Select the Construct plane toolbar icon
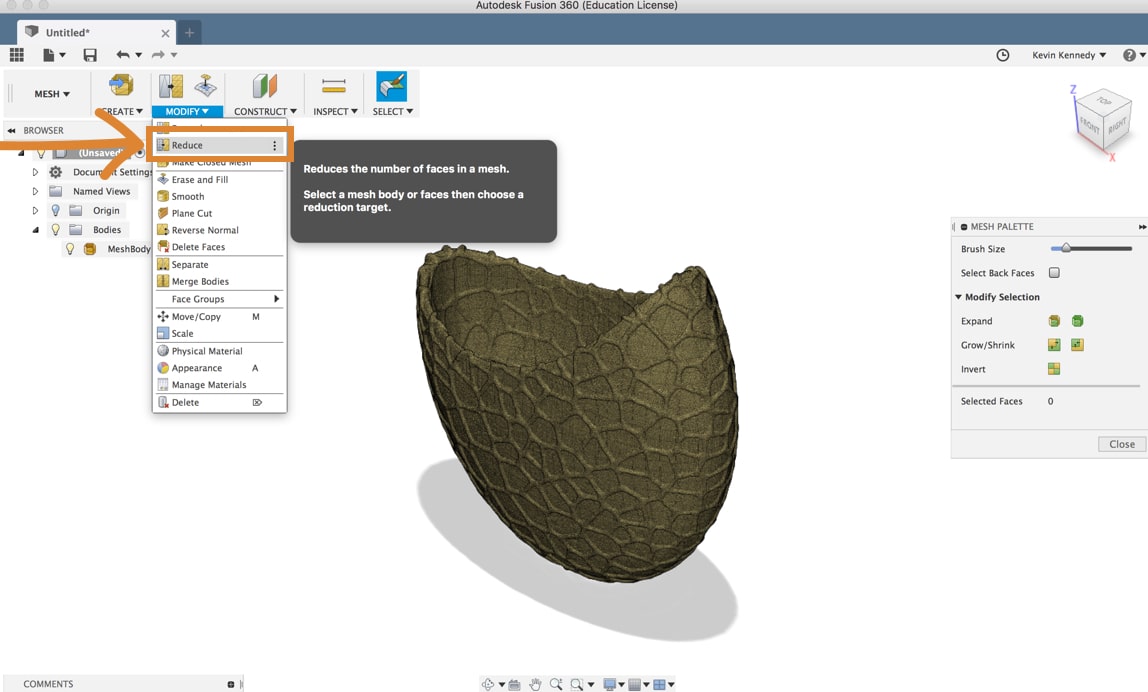The image size is (1148, 692). coord(264,86)
